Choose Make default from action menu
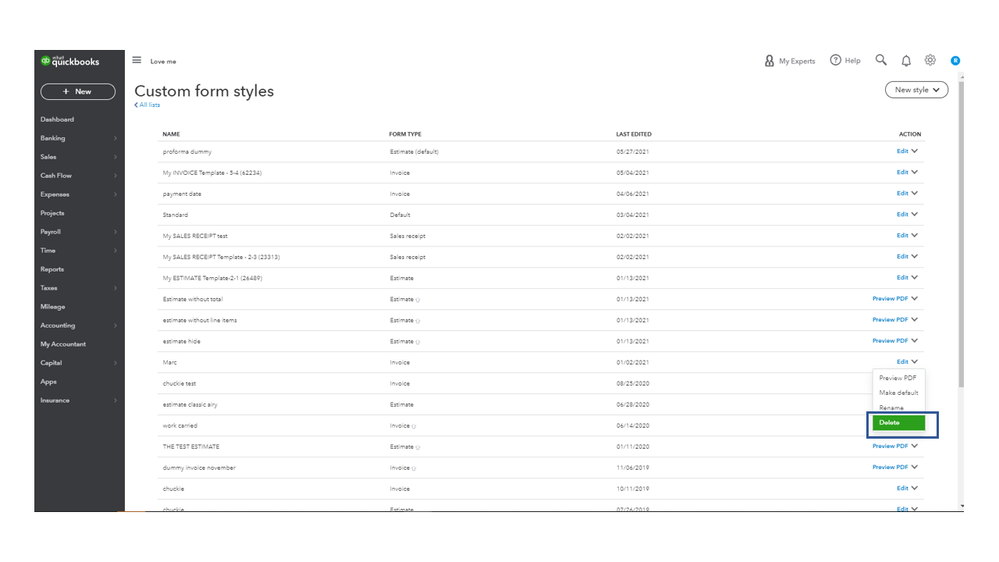999x562 pixels. pos(898,393)
